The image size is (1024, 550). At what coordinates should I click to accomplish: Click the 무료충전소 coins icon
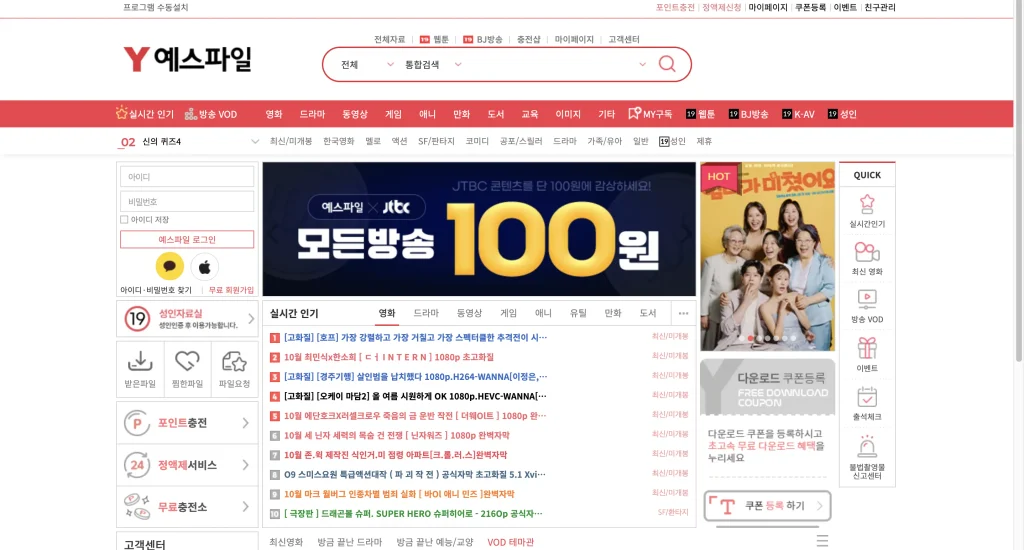[x=137, y=506]
